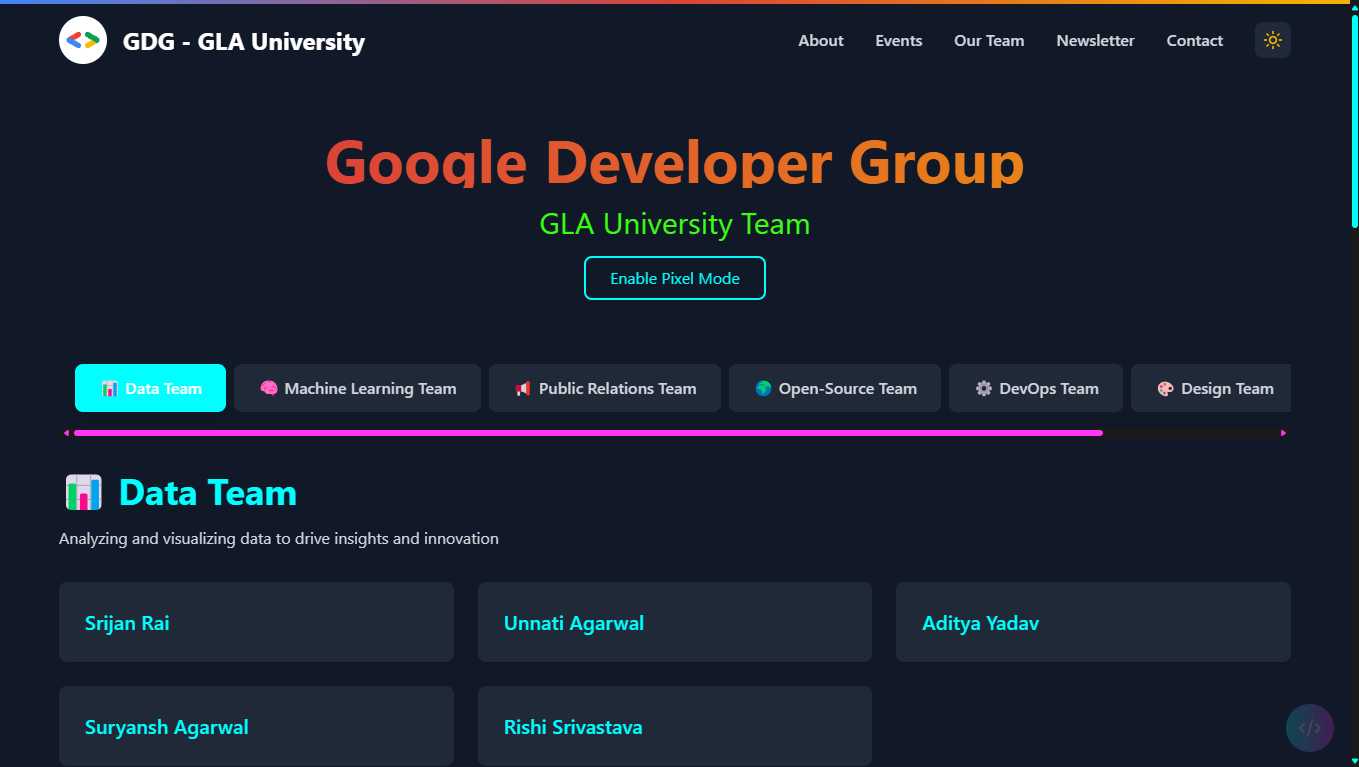This screenshot has width=1359, height=767.
Task: Select the Open-Source Team tab
Action: click(x=835, y=388)
